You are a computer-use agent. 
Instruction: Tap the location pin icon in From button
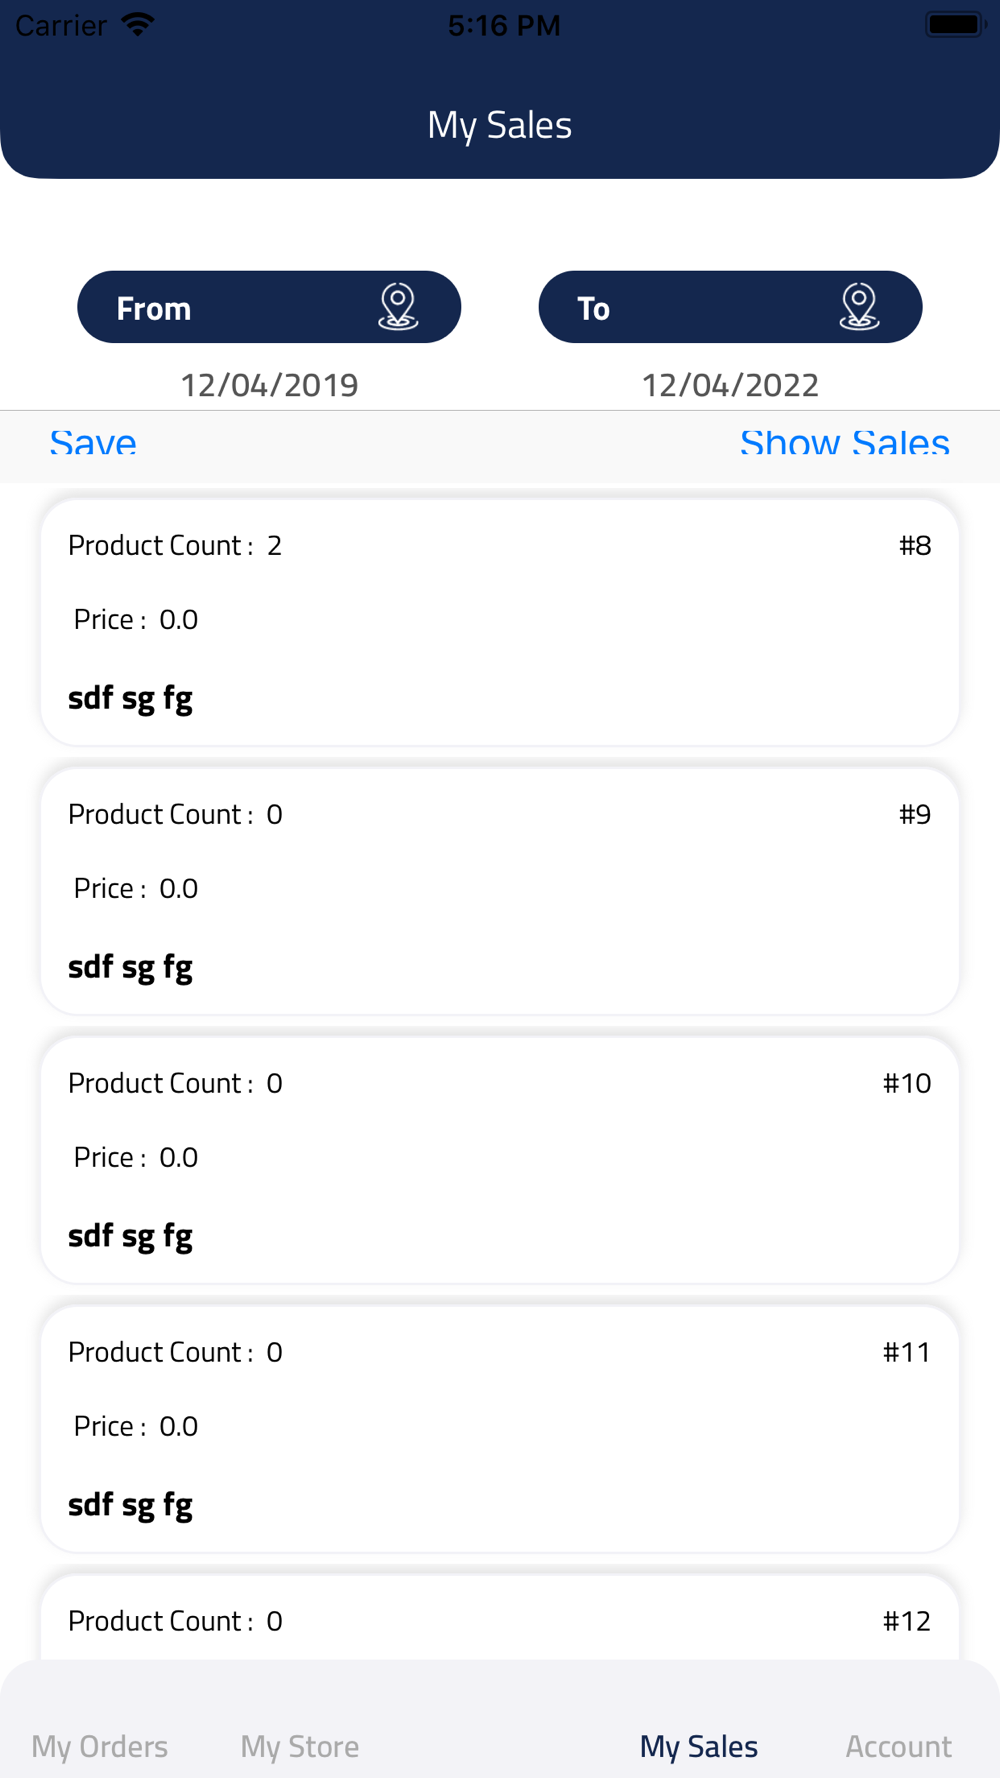pyautogui.click(x=398, y=306)
